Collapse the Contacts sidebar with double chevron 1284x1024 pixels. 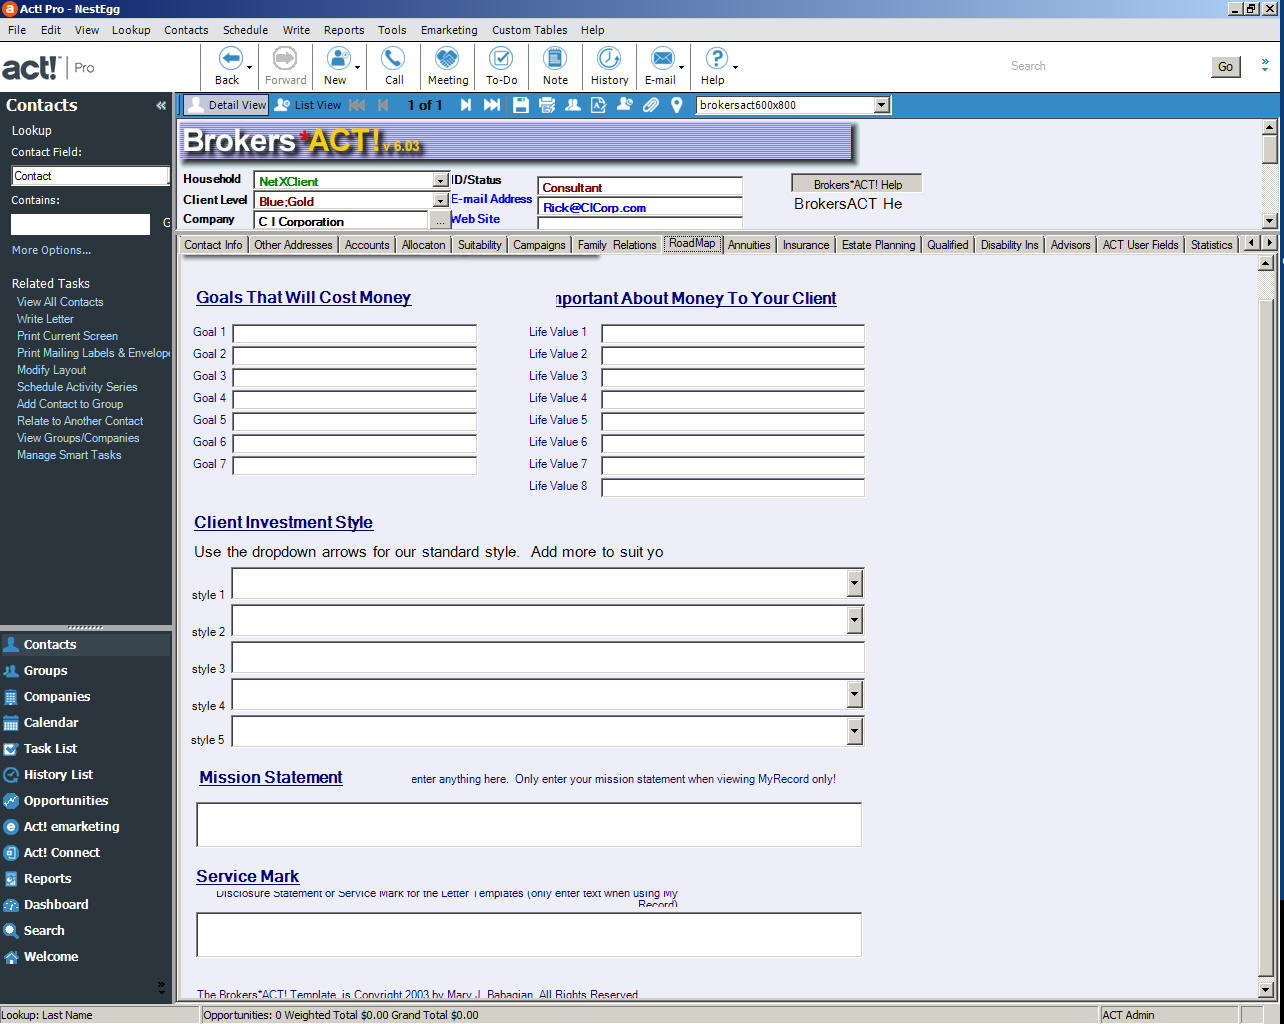click(161, 105)
